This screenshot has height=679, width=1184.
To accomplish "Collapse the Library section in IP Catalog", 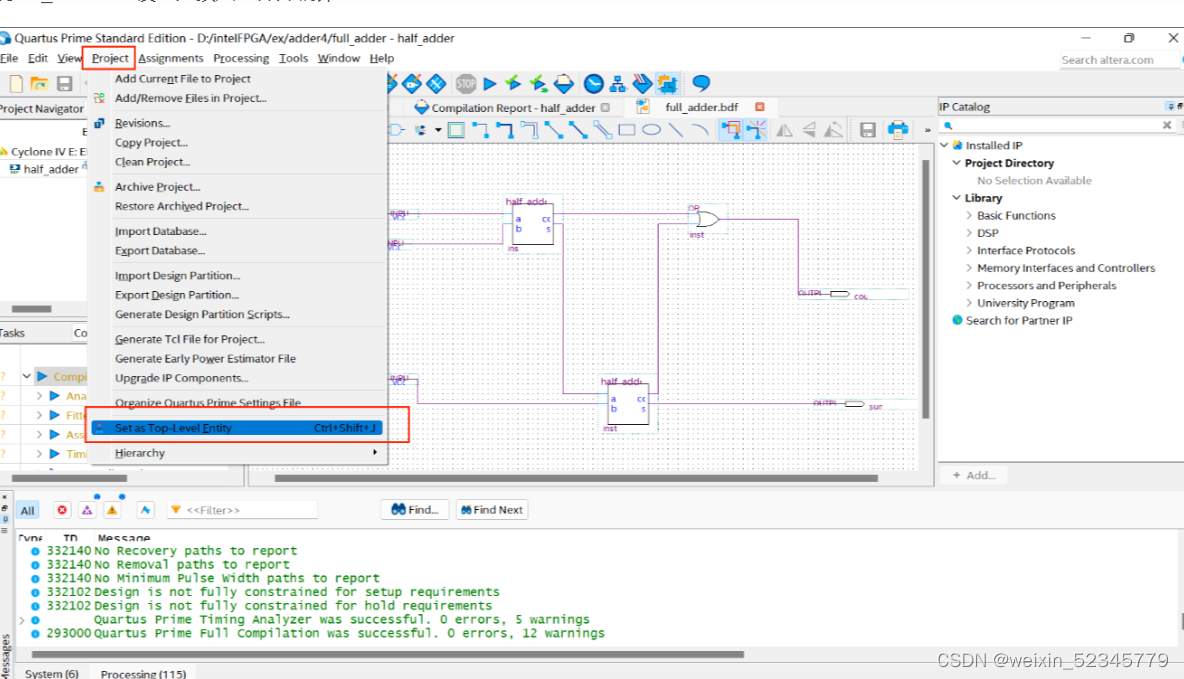I will click(957, 198).
